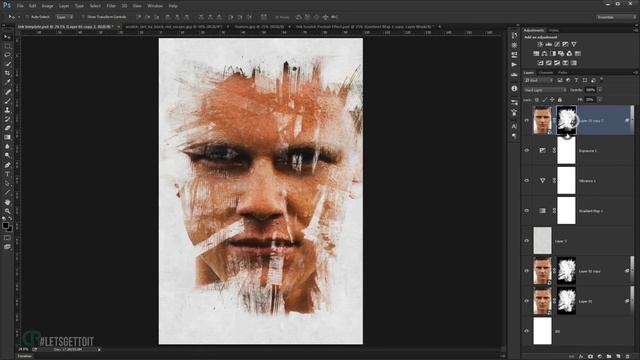Hide the Gradient Map 1 layer

click(527, 211)
